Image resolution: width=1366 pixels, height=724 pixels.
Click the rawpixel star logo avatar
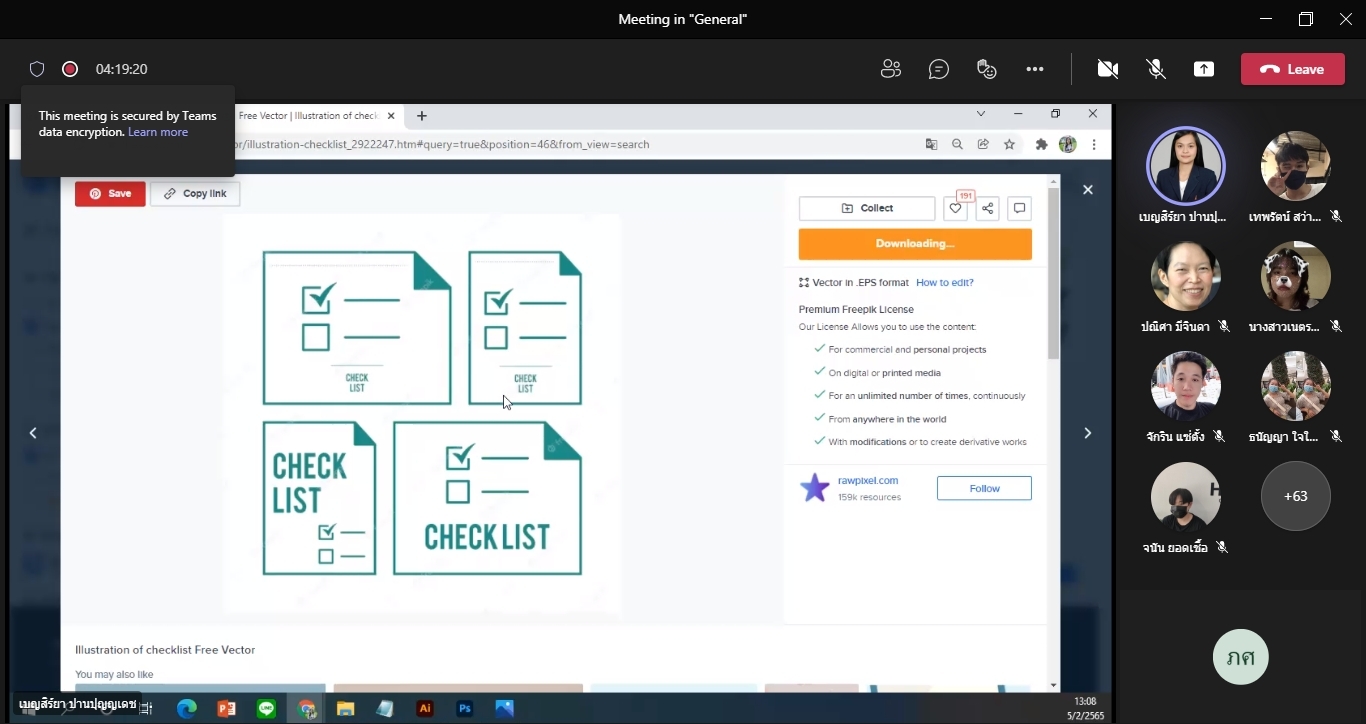tap(815, 488)
